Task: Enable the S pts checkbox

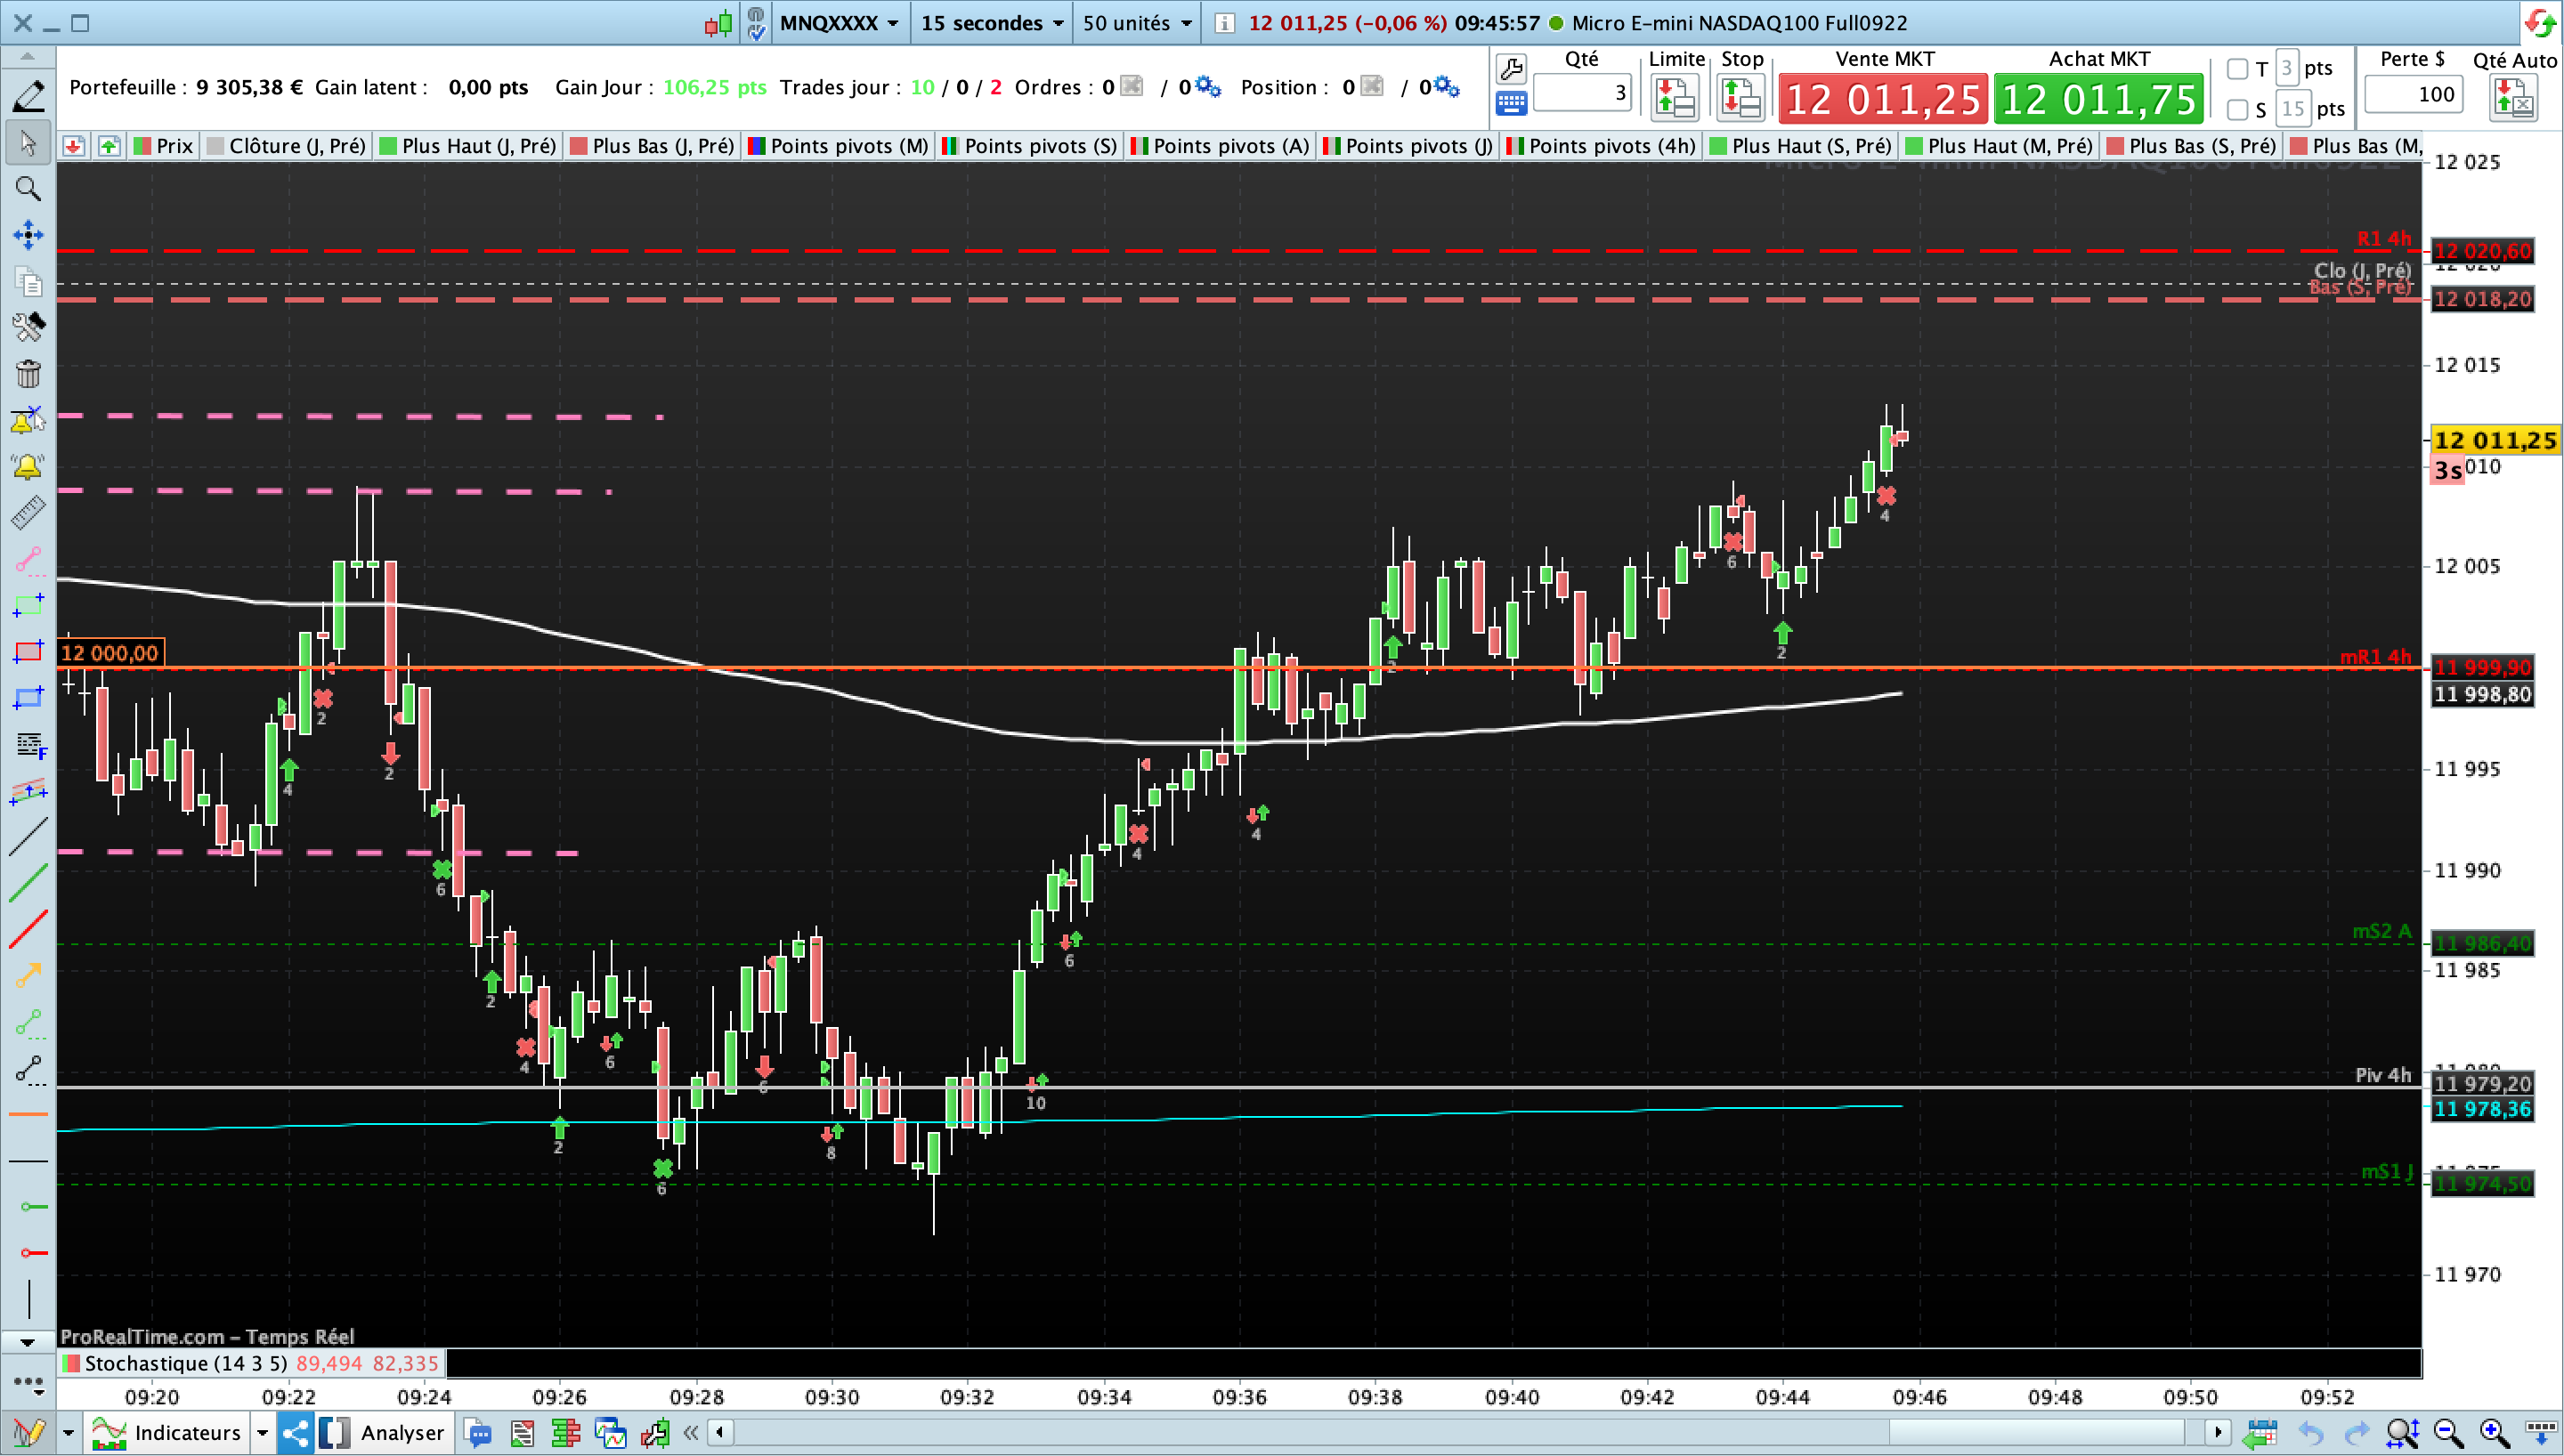Action: click(2238, 109)
